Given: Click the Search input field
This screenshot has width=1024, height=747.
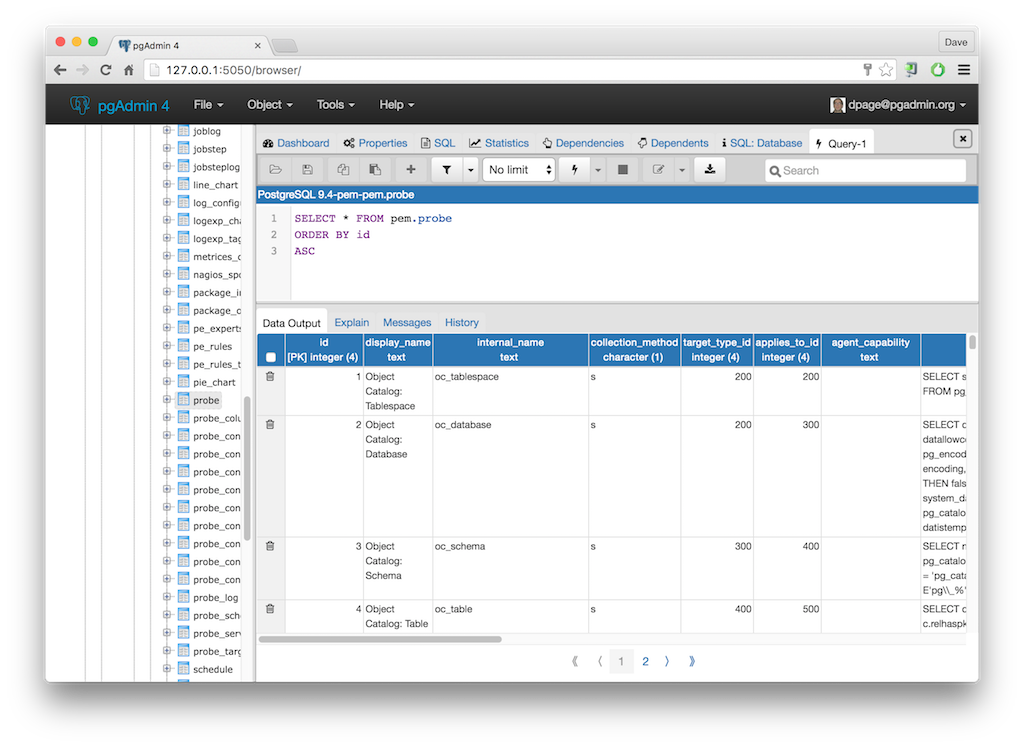Looking at the screenshot, I should pyautogui.click(x=865, y=170).
